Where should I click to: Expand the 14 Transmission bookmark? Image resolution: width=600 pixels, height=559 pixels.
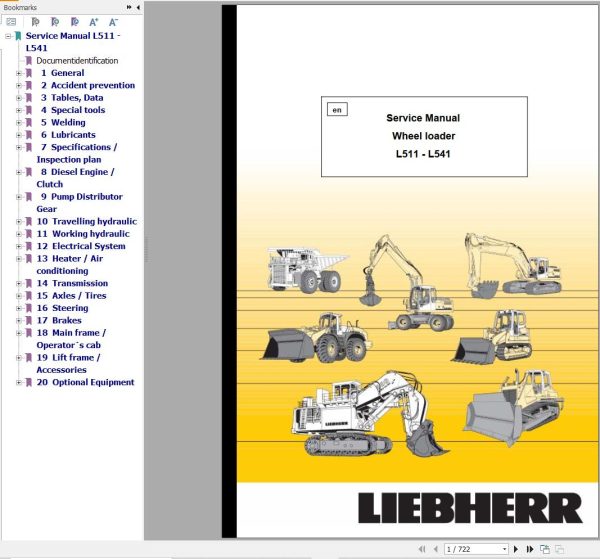click(18, 284)
